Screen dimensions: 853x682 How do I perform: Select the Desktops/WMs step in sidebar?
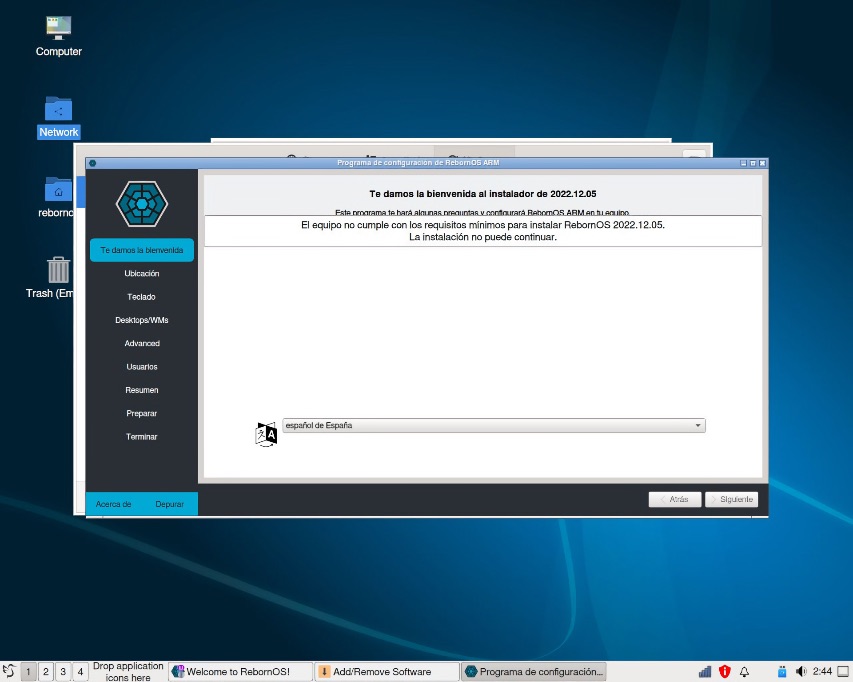(x=141, y=320)
